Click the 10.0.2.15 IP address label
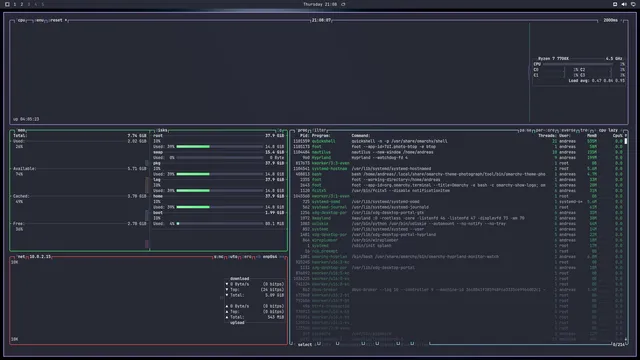The height and width of the screenshot is (360, 640). click(40, 257)
